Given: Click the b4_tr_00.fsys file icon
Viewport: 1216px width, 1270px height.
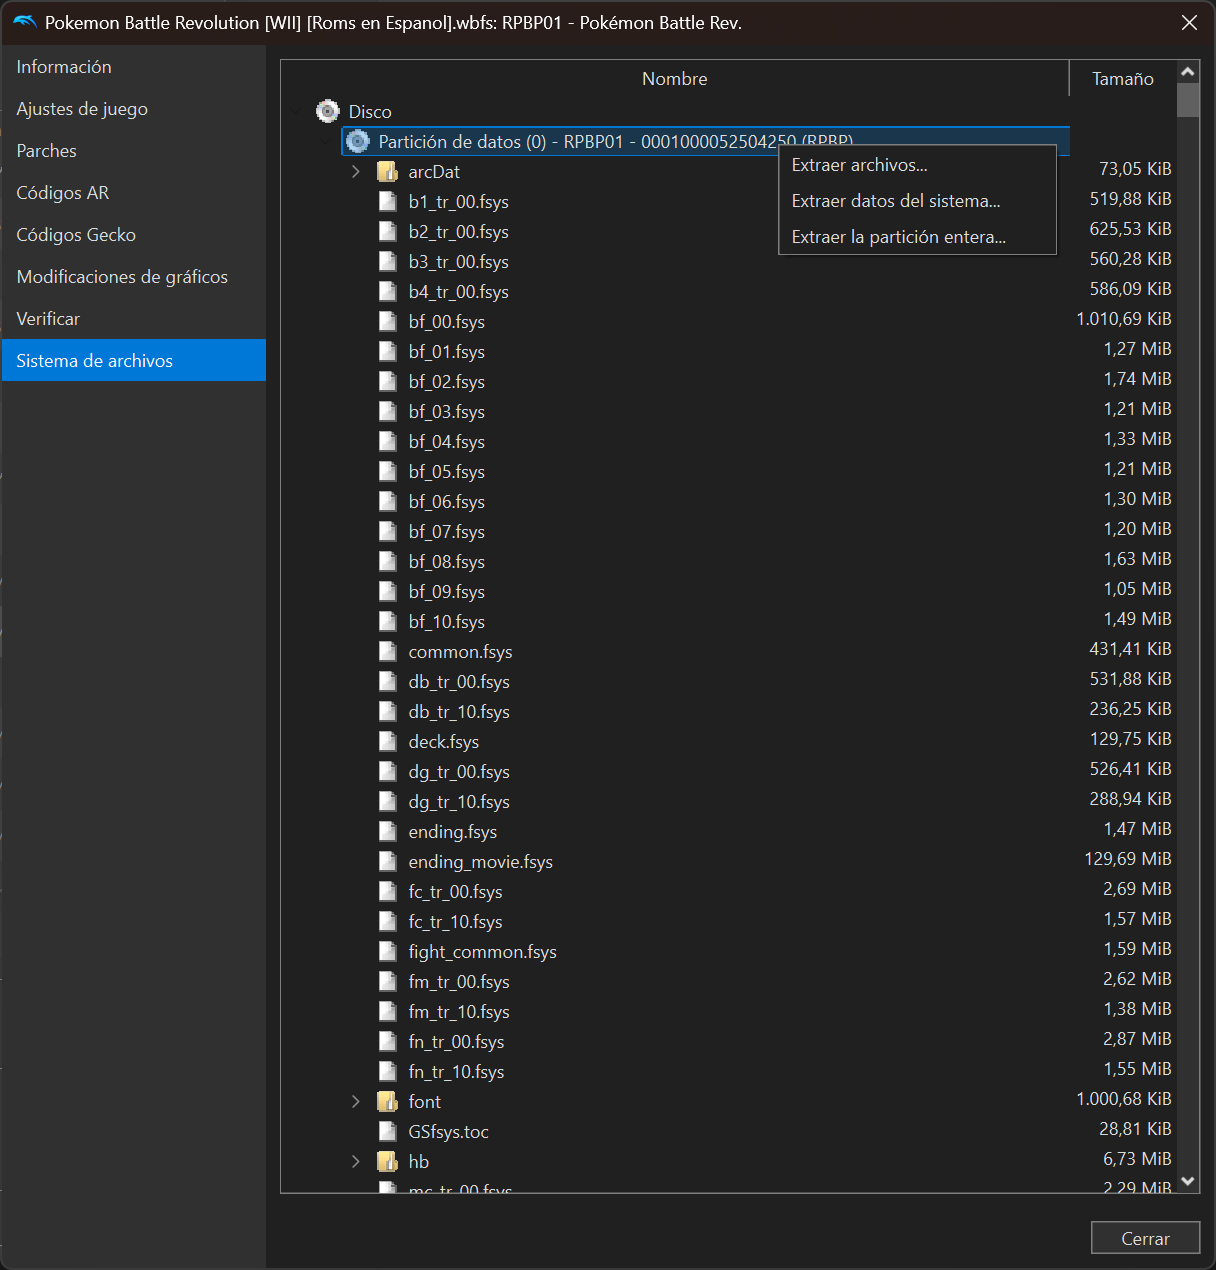Looking at the screenshot, I should coord(388,291).
